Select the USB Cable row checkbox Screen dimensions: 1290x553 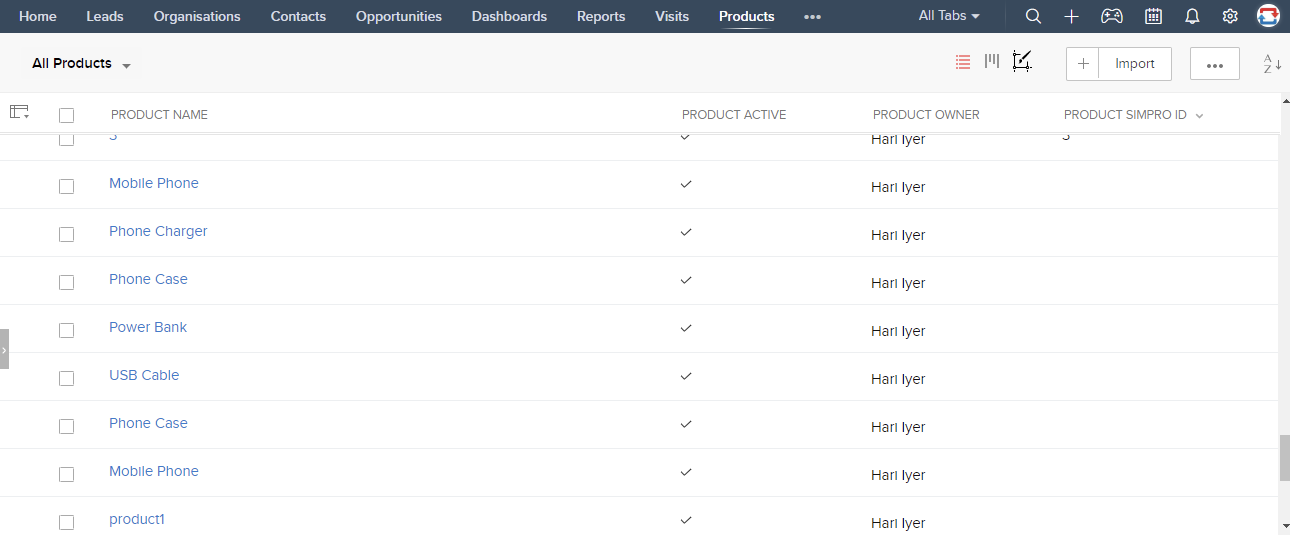click(x=67, y=378)
